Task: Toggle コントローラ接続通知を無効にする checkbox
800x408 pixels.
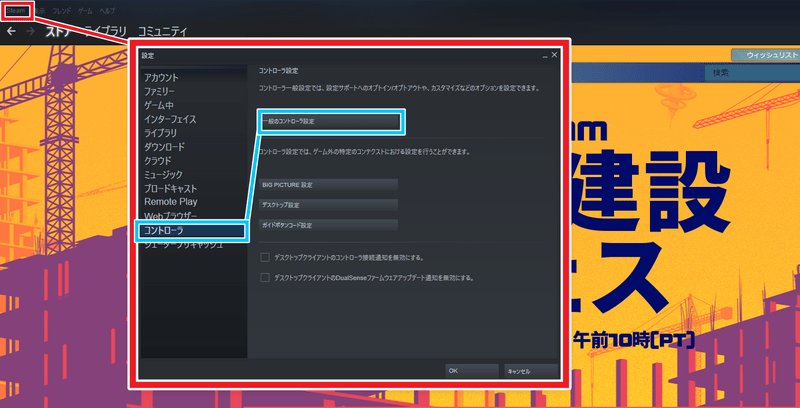Action: pyautogui.click(x=265, y=258)
